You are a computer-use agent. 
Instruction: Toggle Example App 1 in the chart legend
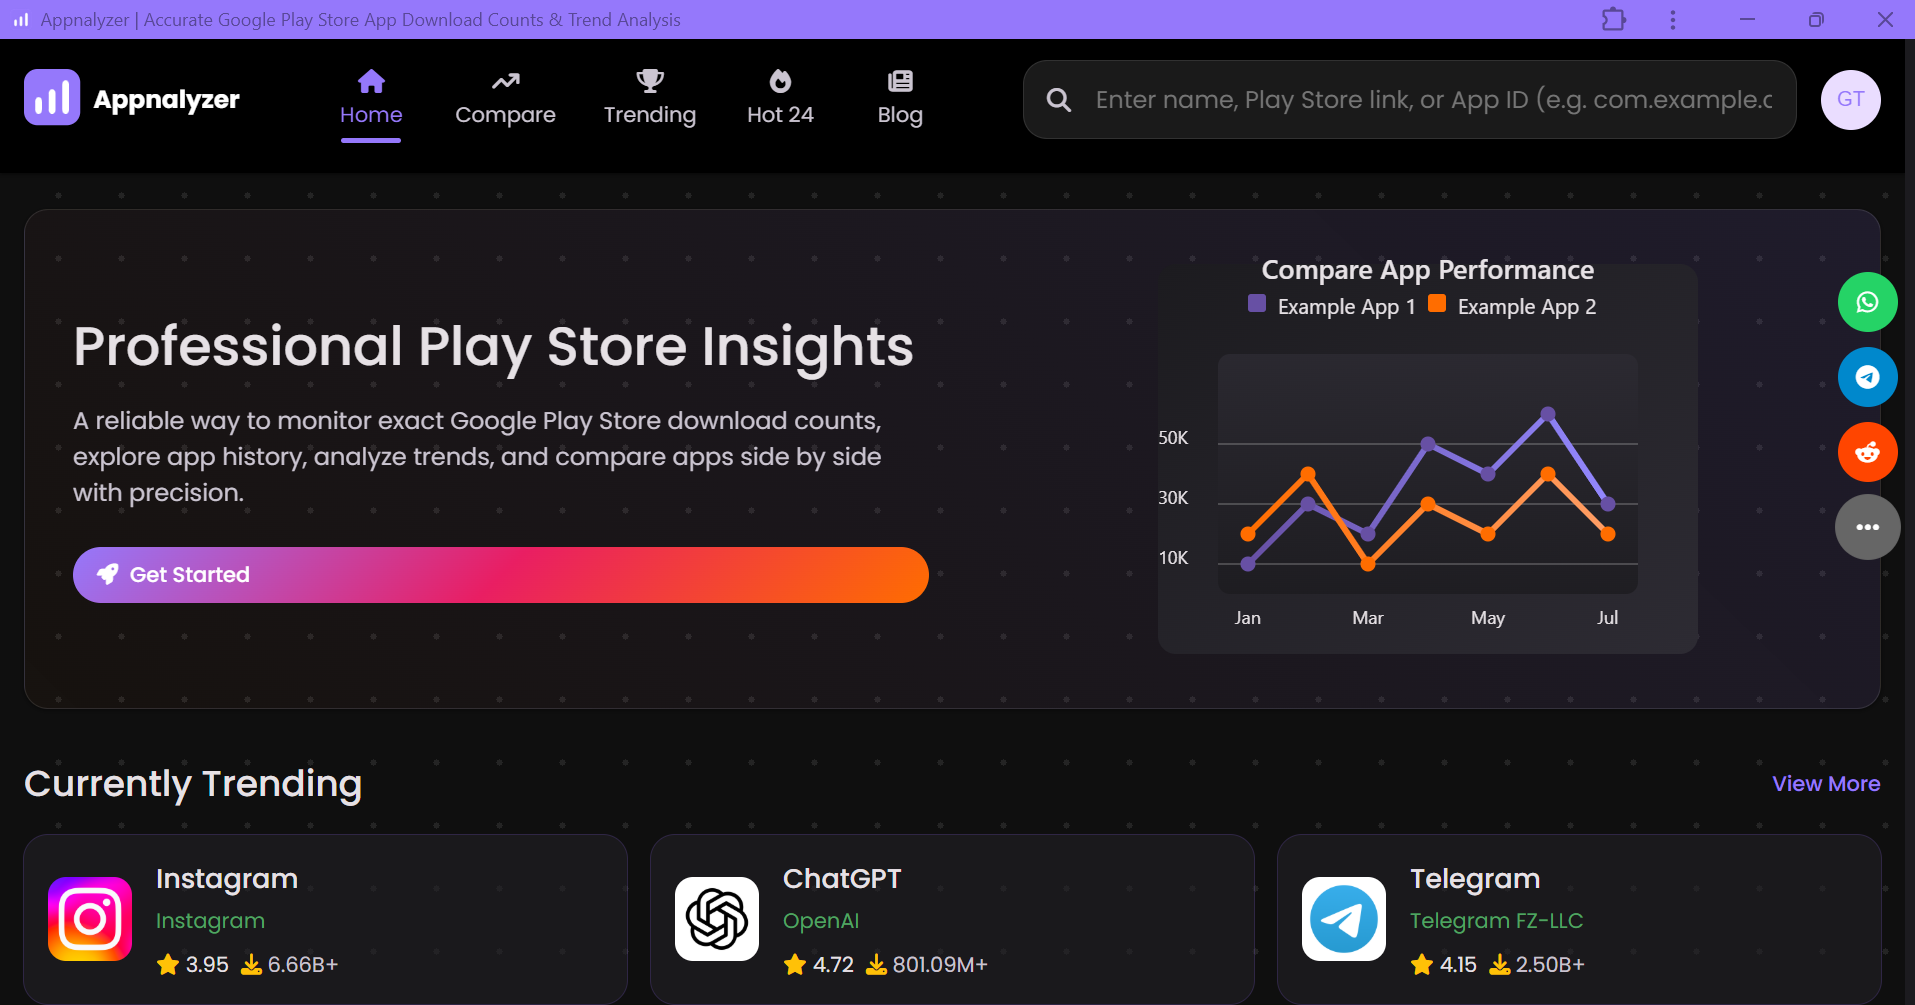[1332, 306]
